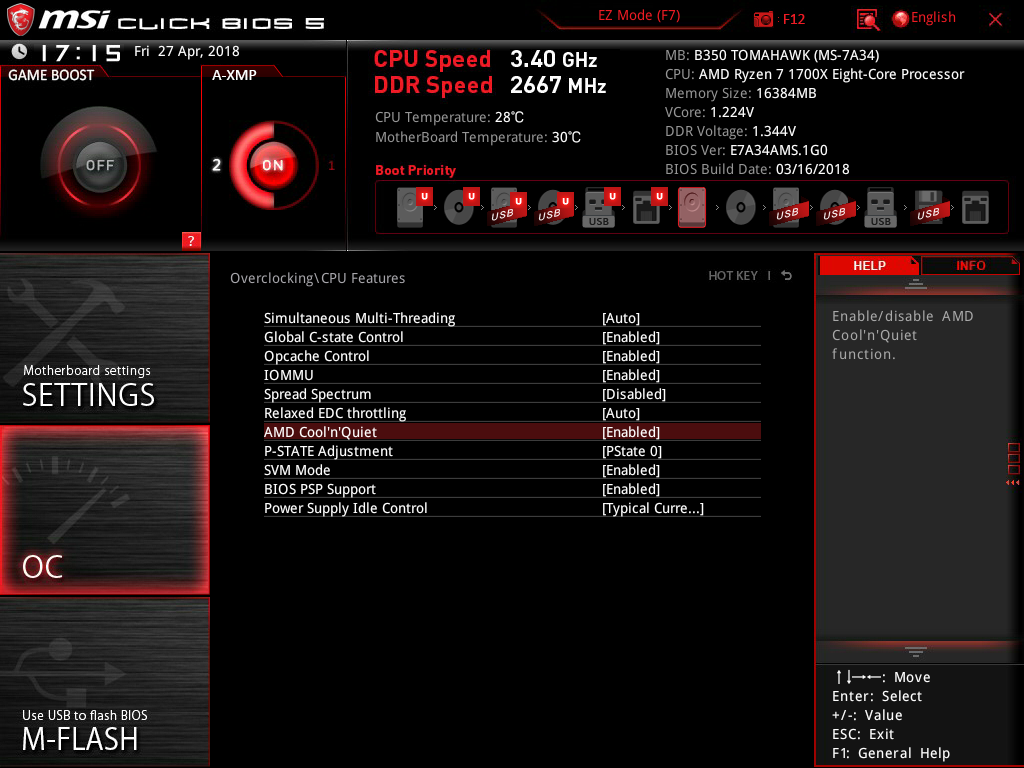Open Simultaneous Multi-Threading [Auto] value
Viewport: 1024px width, 768px height.
click(x=620, y=318)
